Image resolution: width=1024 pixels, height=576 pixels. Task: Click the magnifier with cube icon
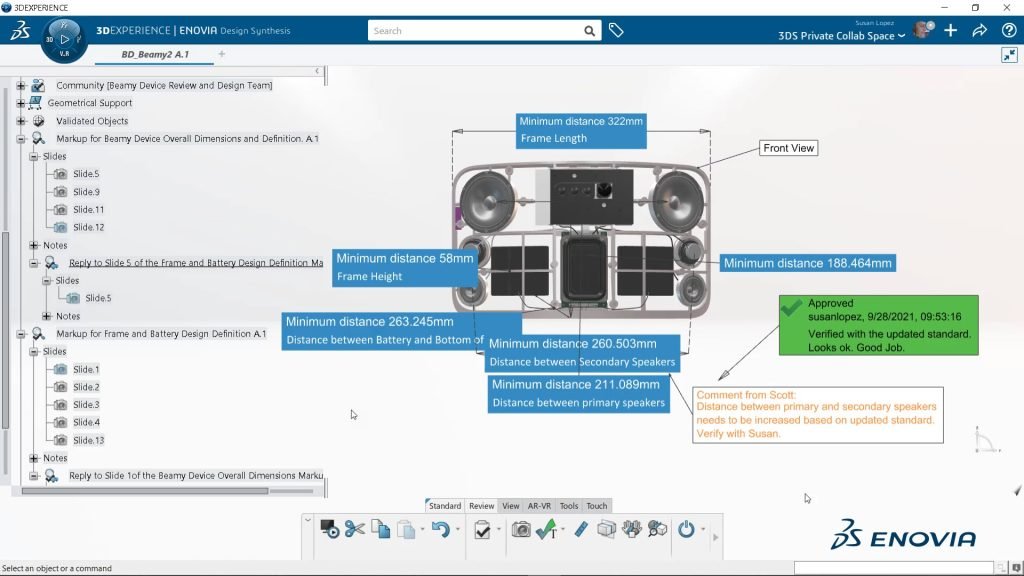click(657, 529)
